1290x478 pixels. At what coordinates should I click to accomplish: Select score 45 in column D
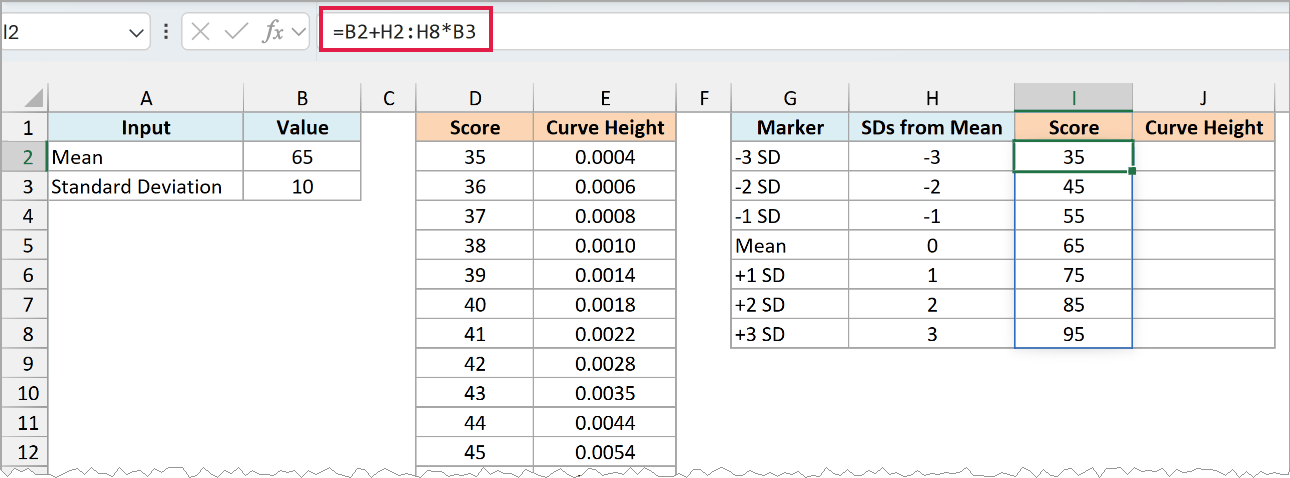coord(475,452)
